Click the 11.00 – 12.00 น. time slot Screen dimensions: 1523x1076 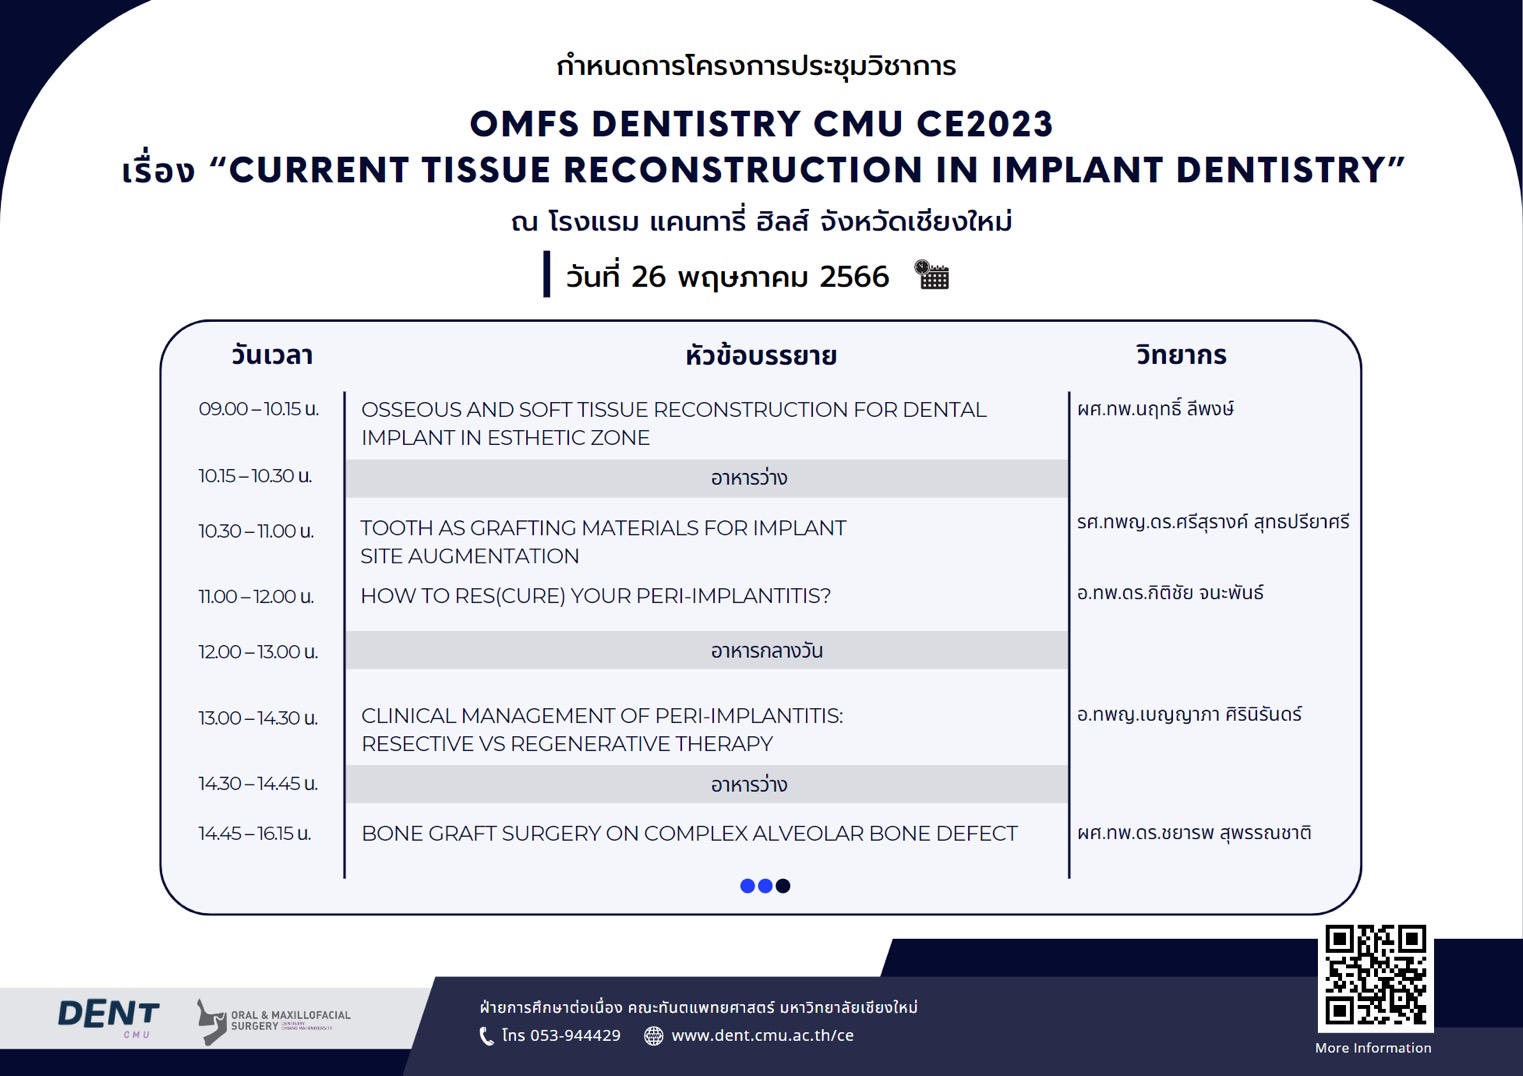tap(256, 597)
